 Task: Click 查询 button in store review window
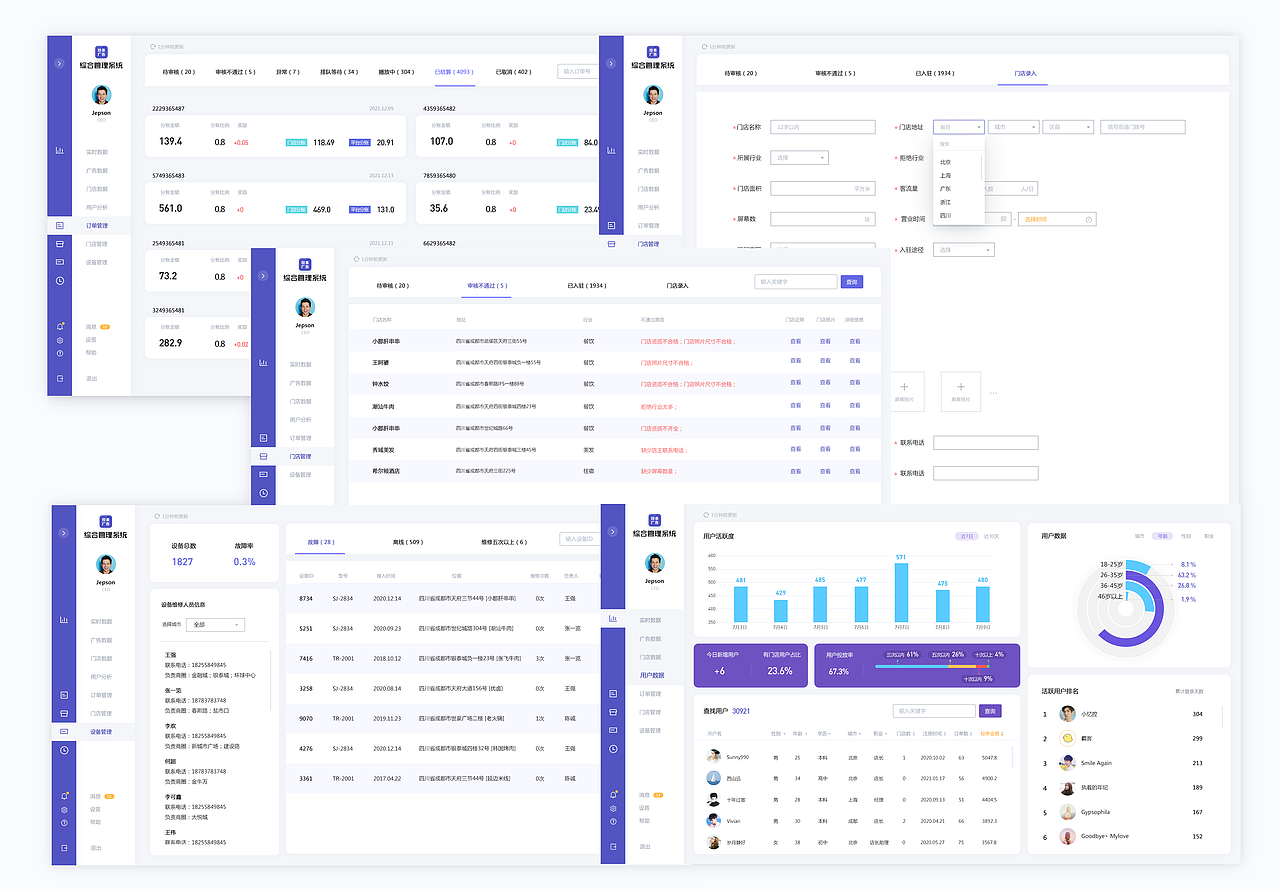(x=852, y=282)
